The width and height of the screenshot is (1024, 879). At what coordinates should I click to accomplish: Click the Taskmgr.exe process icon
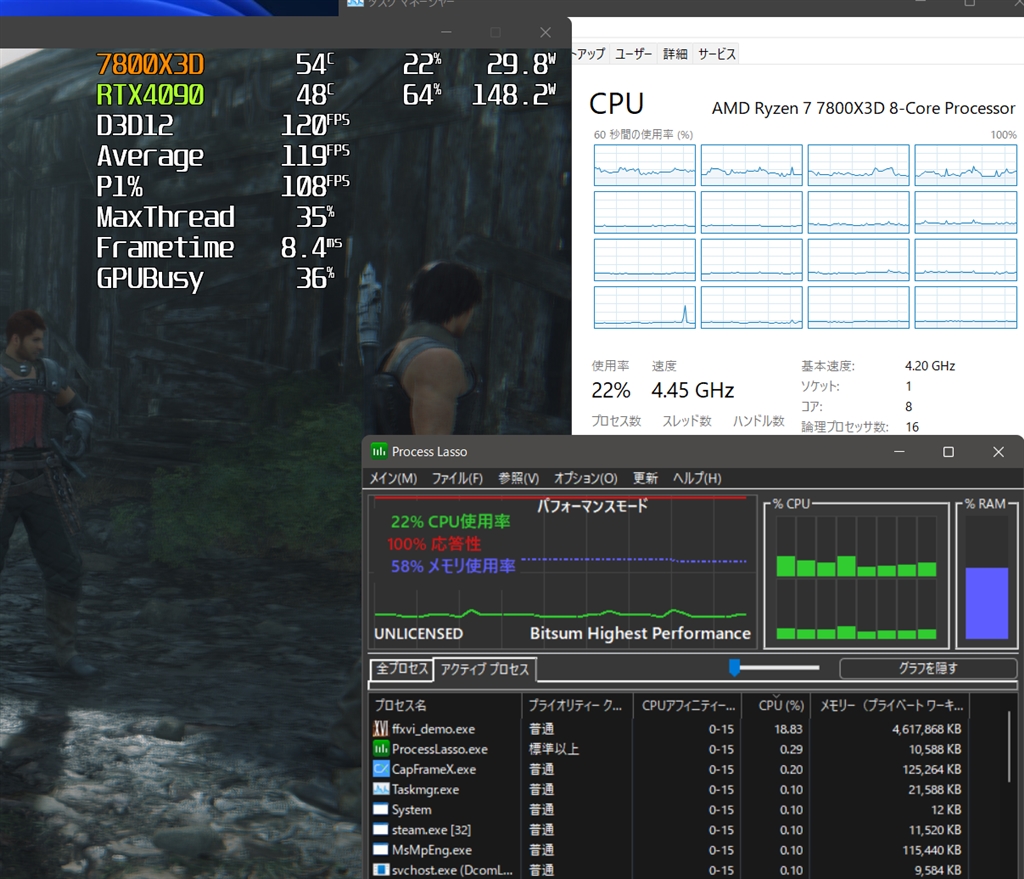[x=380, y=789]
